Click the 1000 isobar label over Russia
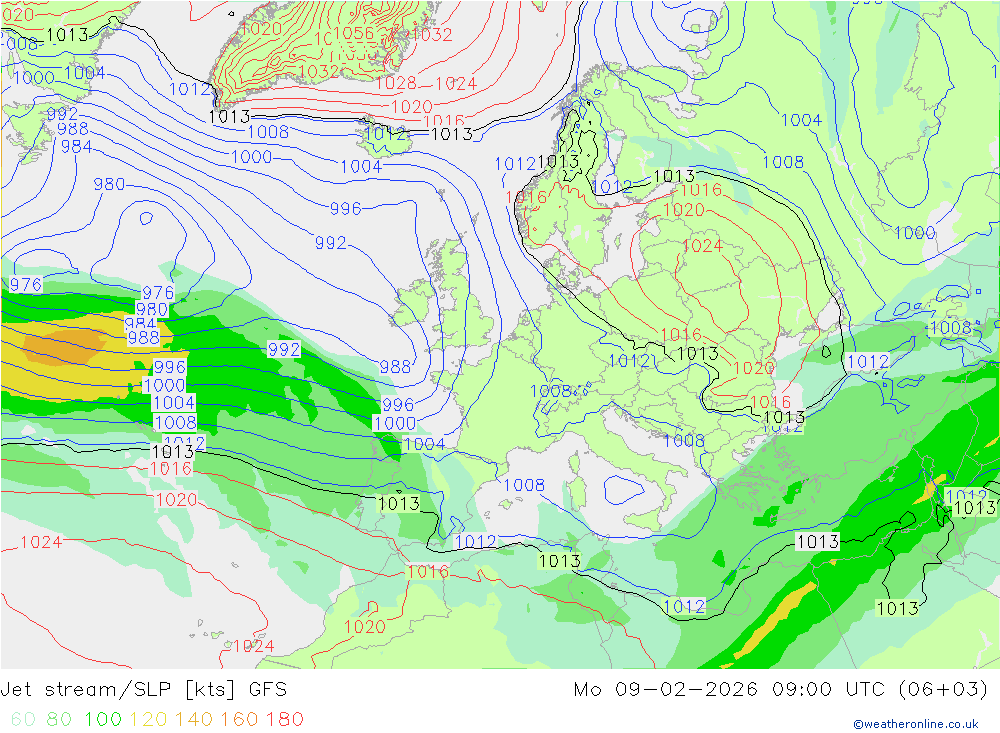Image resolution: width=1000 pixels, height=733 pixels. coord(915,232)
